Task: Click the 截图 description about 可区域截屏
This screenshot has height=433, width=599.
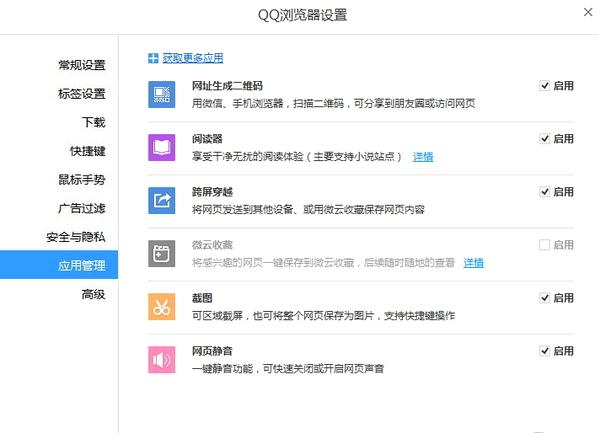Action: pos(324,315)
